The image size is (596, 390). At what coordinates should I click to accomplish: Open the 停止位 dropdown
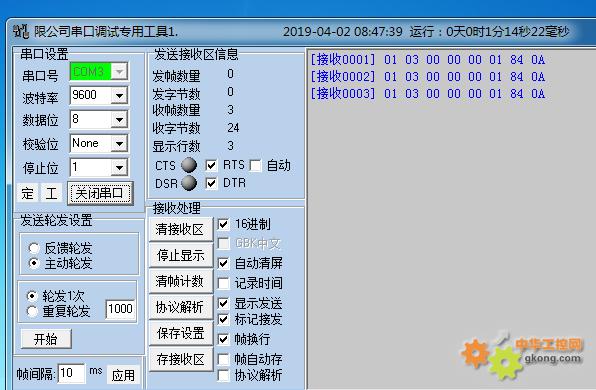(119, 168)
